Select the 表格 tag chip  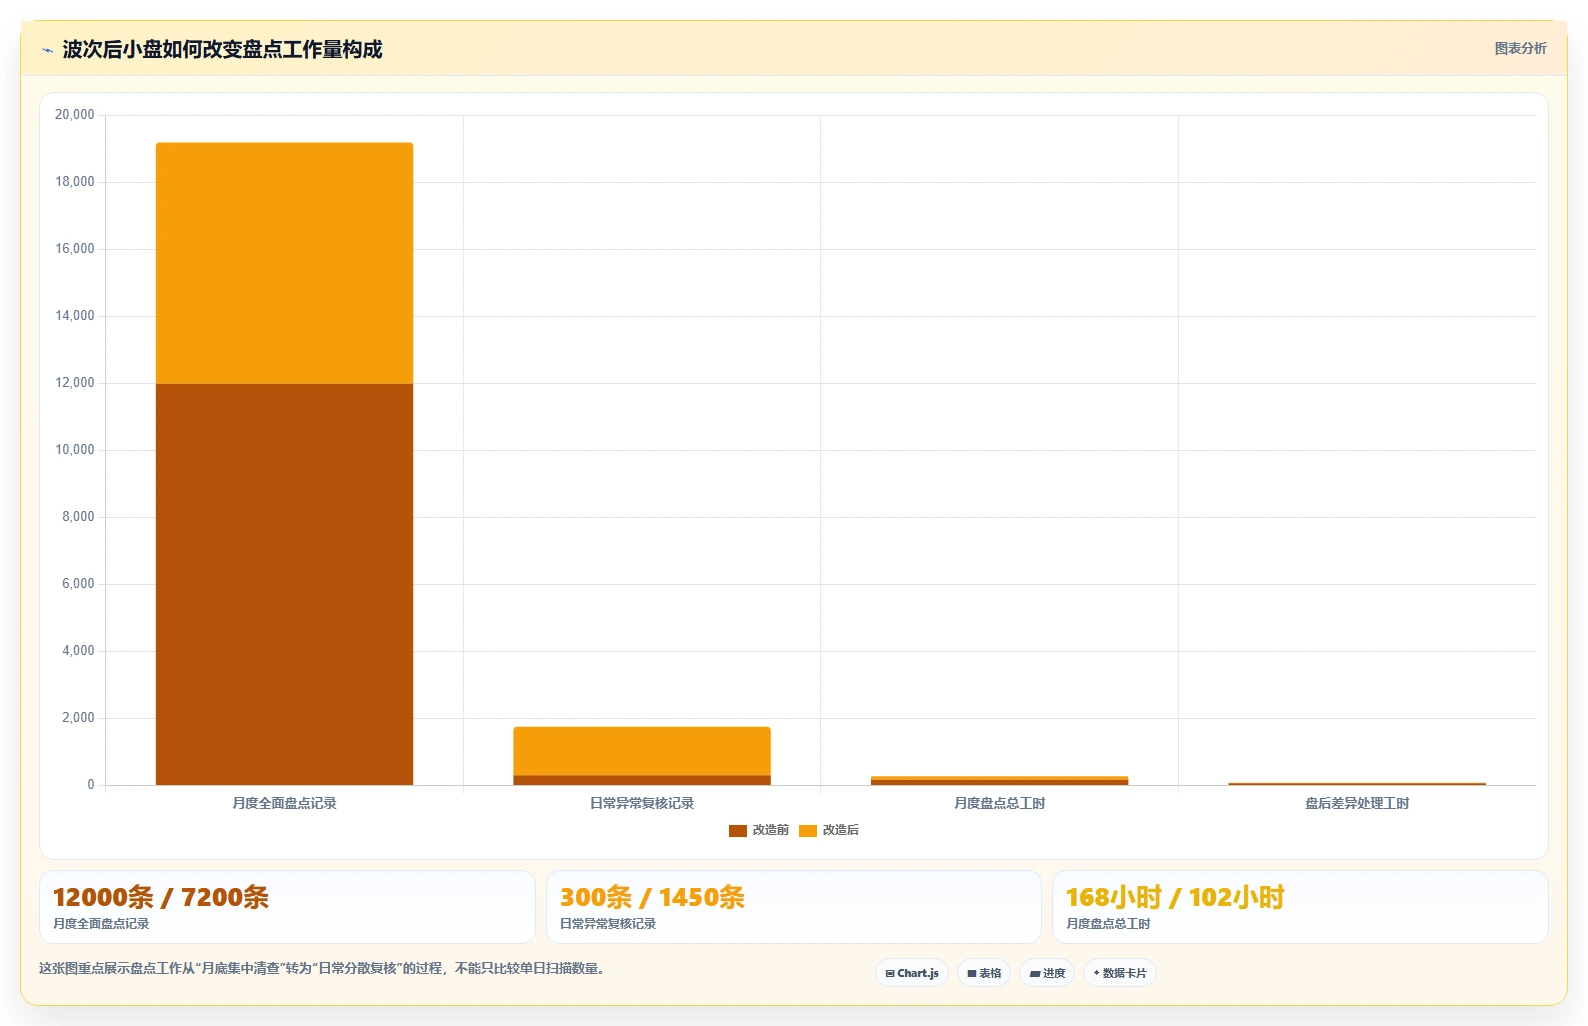(984, 973)
